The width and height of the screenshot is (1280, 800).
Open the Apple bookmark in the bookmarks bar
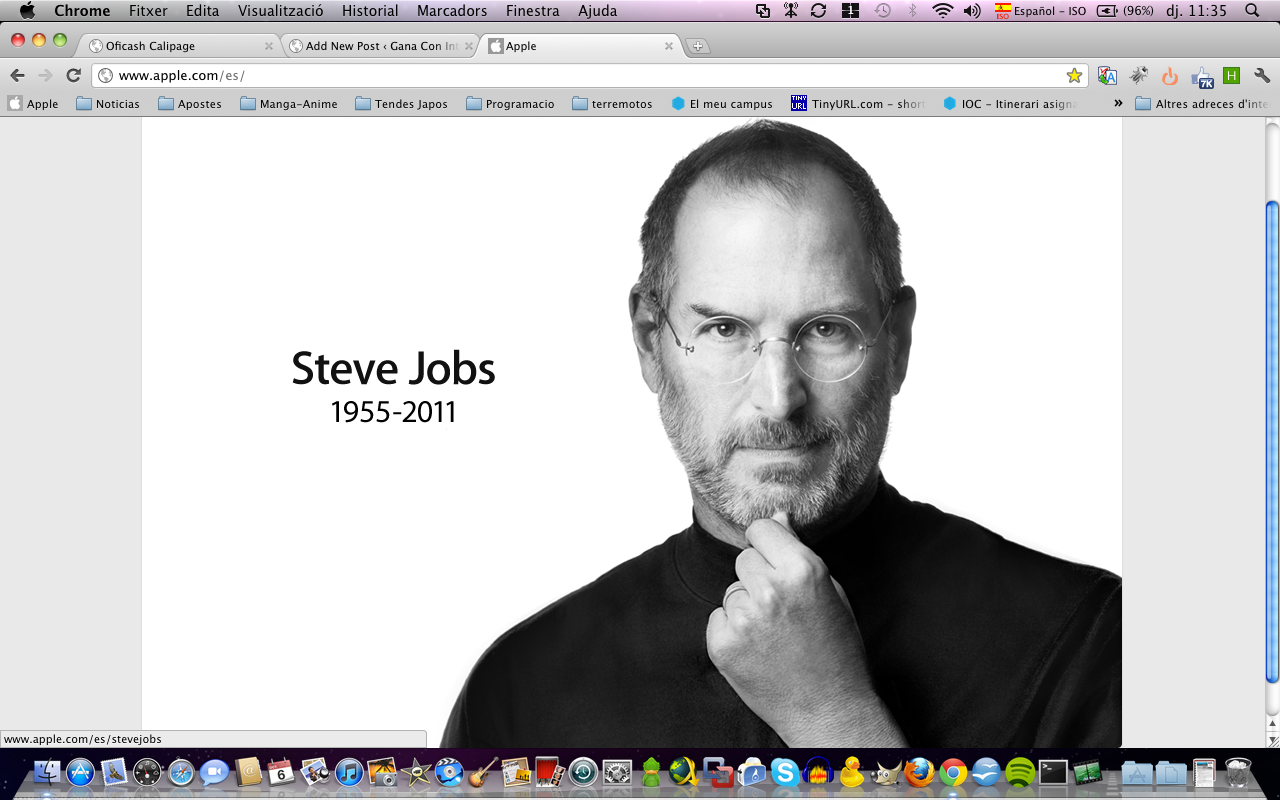tap(33, 104)
